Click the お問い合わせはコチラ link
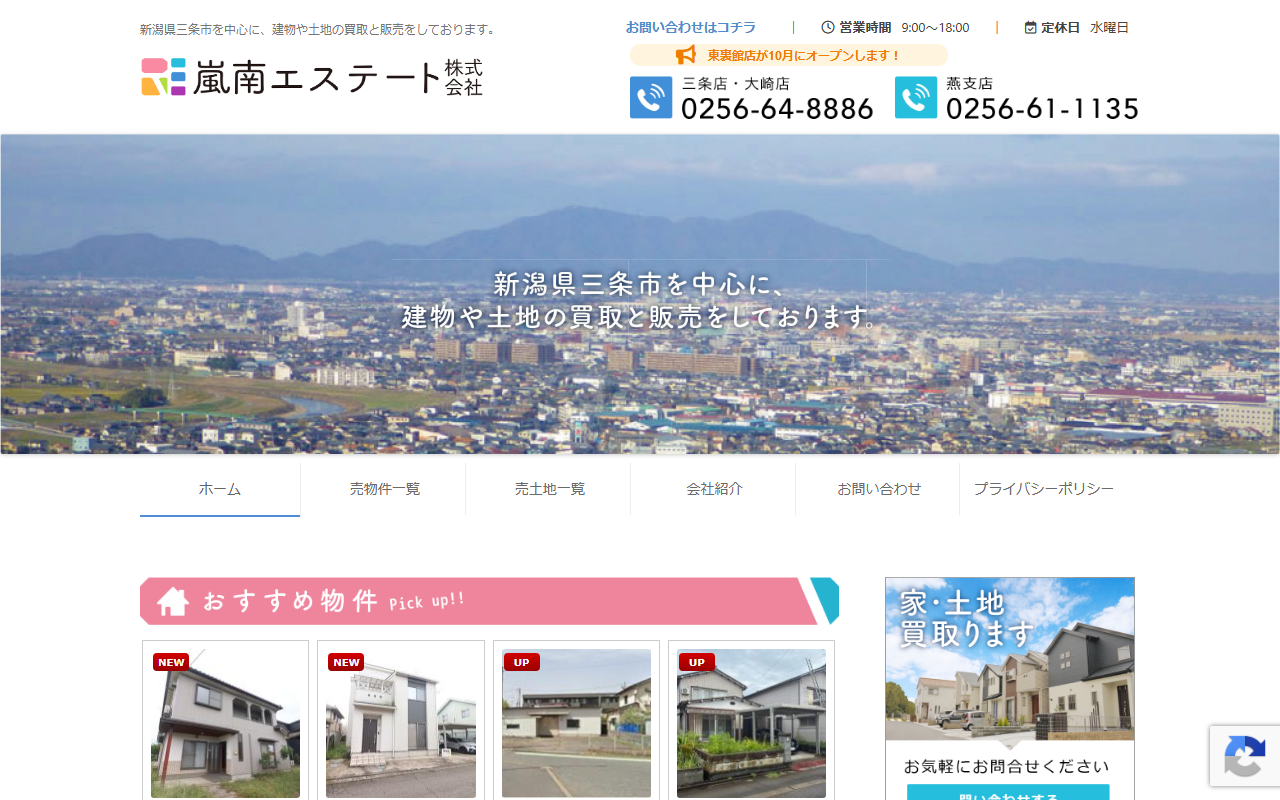This screenshot has height=800, width=1280. 691,28
